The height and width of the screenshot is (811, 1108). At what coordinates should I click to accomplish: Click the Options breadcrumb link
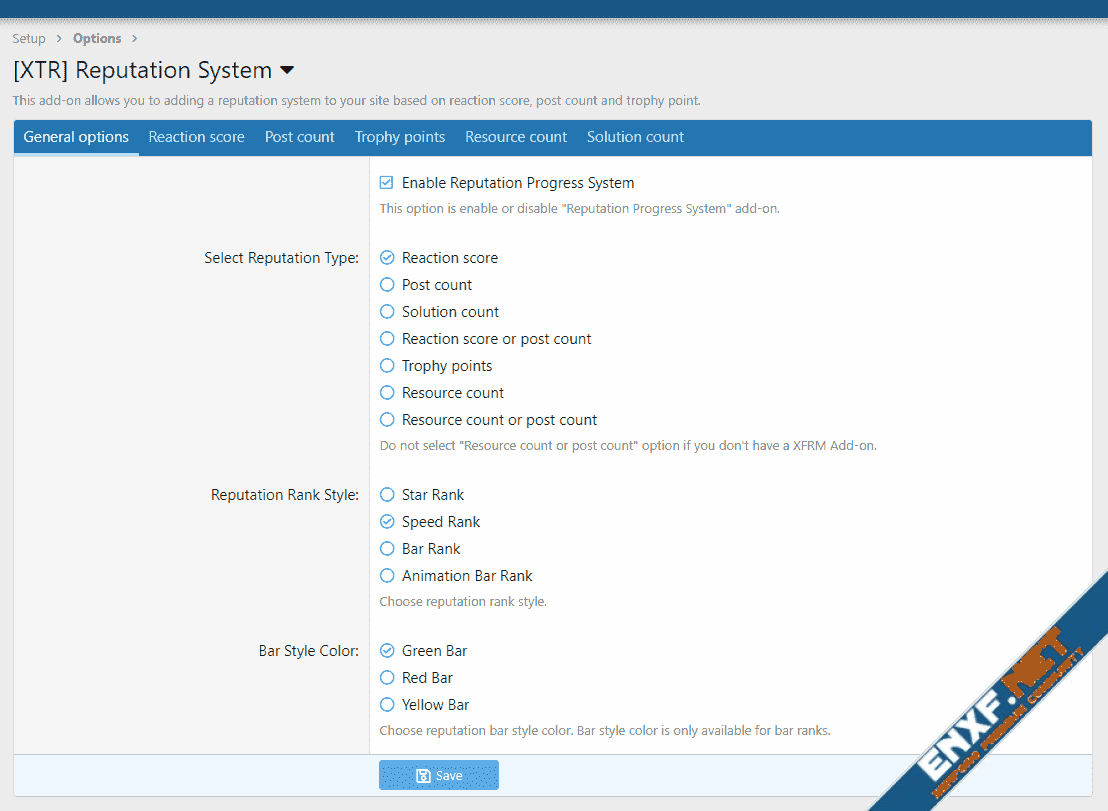97,39
